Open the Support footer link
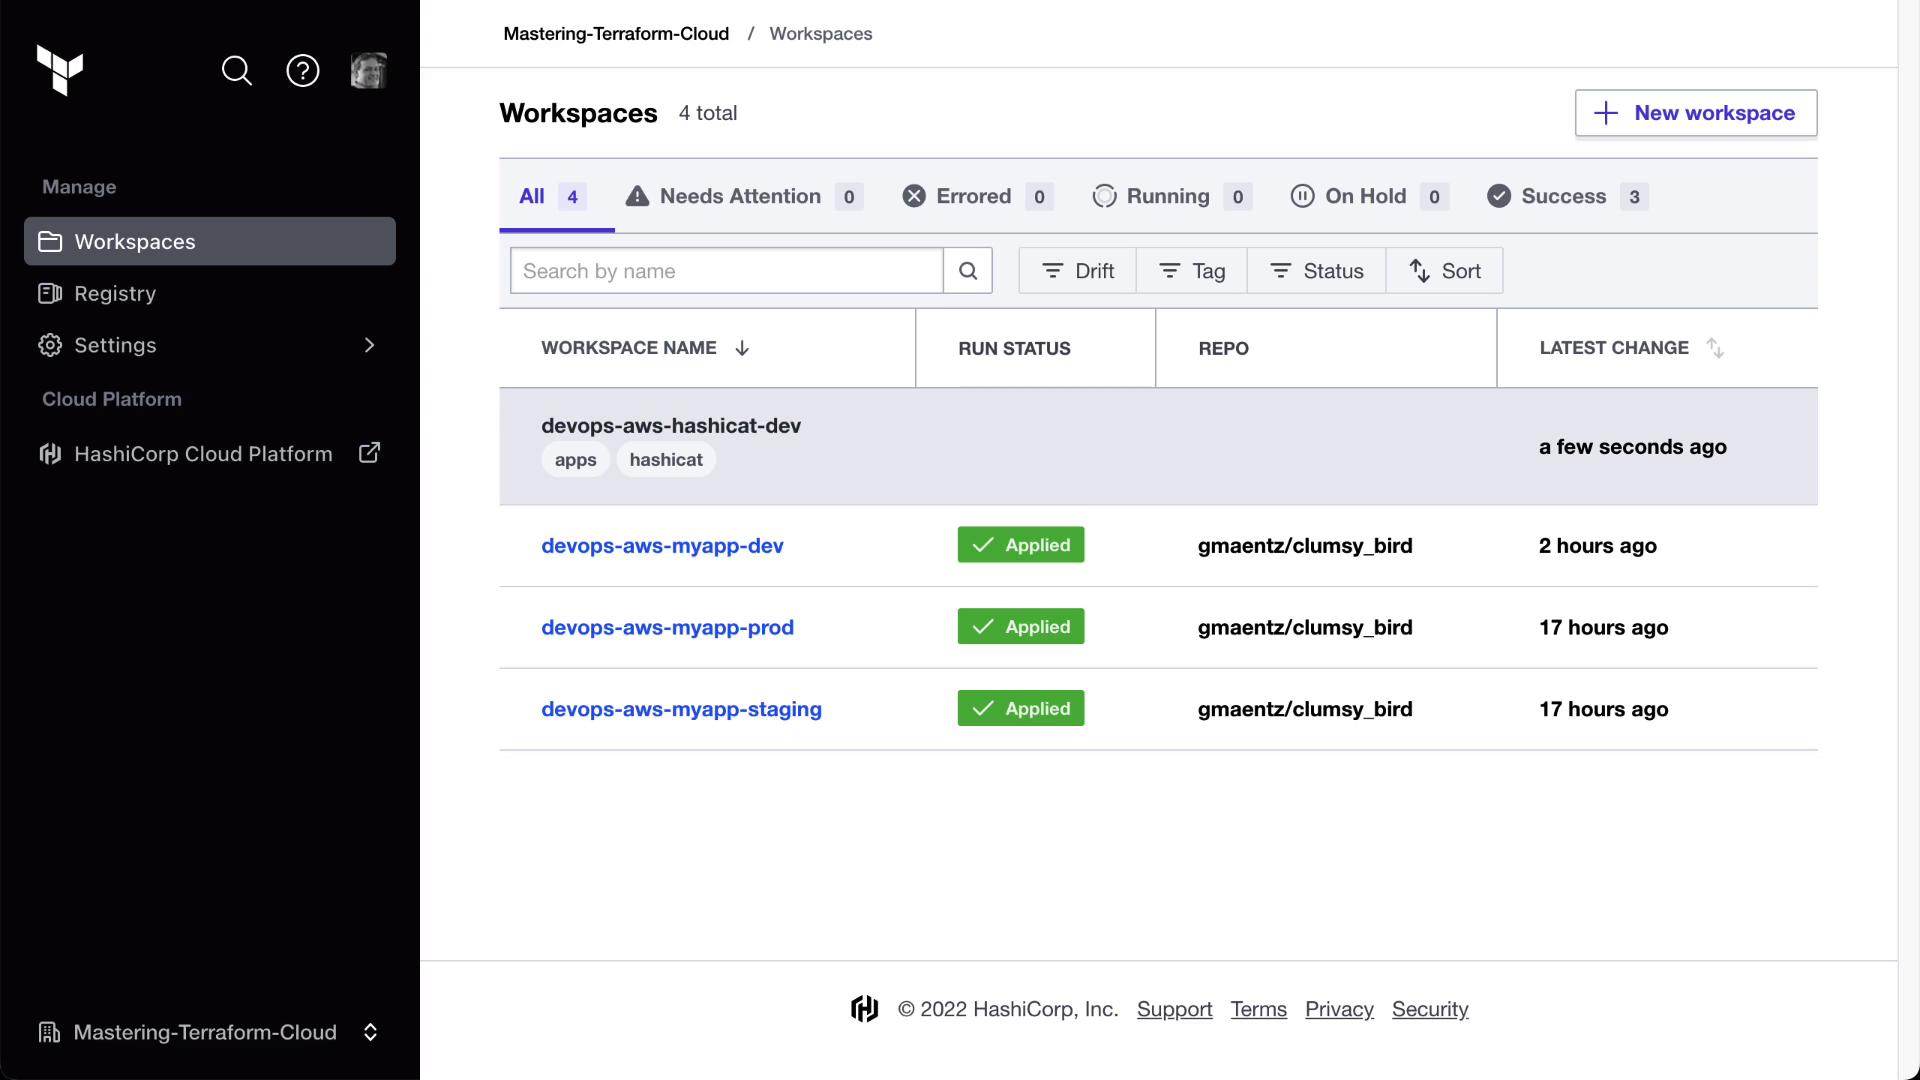1920x1080 pixels. pos(1175,1009)
